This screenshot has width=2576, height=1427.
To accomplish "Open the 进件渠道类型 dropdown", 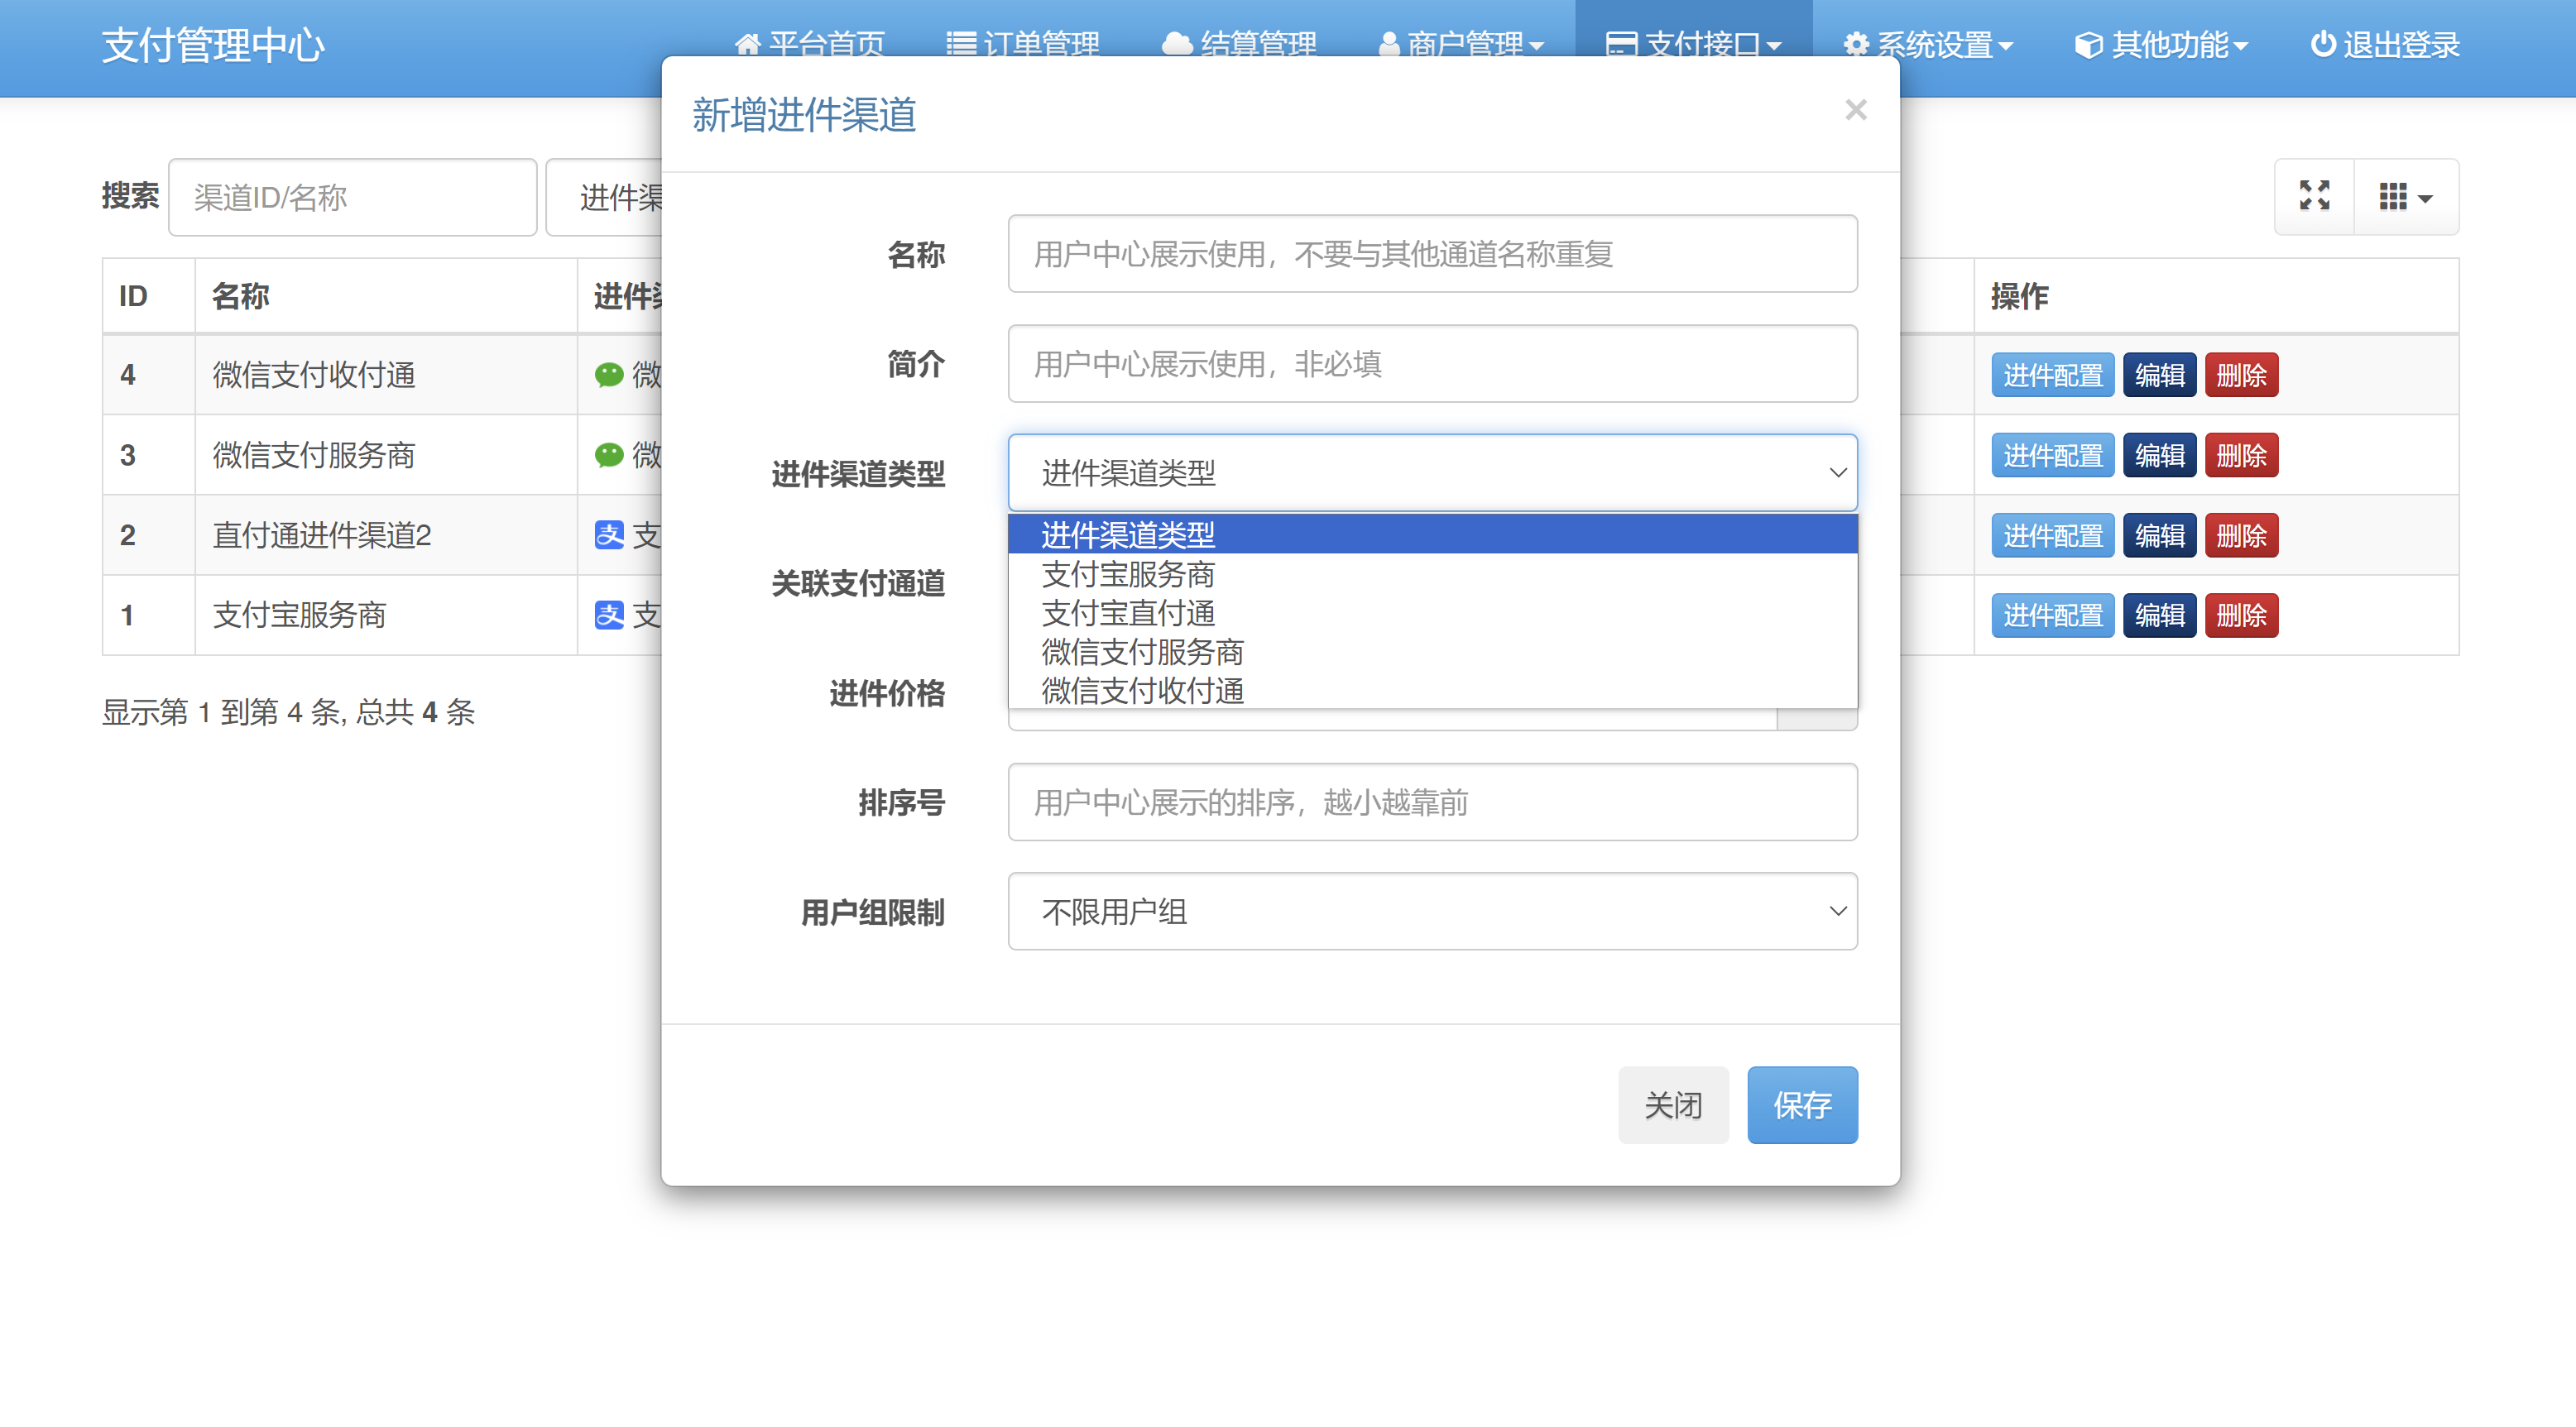I will click(1432, 472).
